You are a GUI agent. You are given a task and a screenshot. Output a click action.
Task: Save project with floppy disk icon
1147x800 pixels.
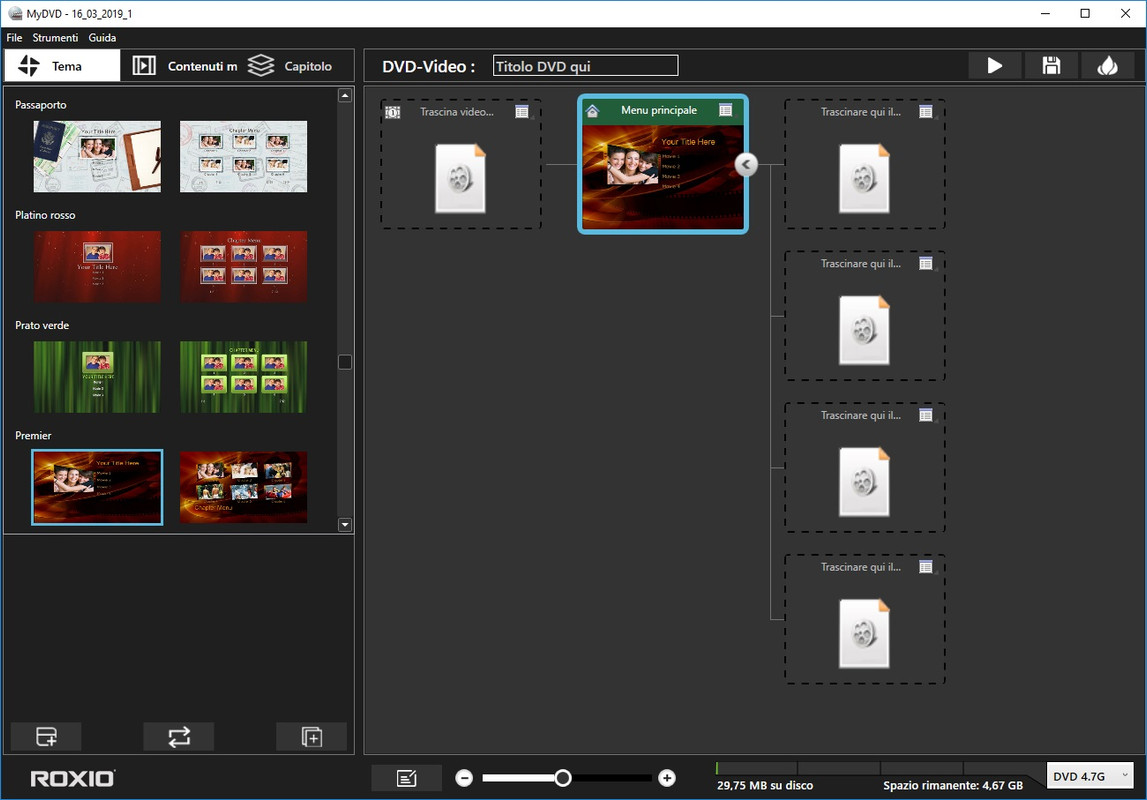(x=1051, y=66)
